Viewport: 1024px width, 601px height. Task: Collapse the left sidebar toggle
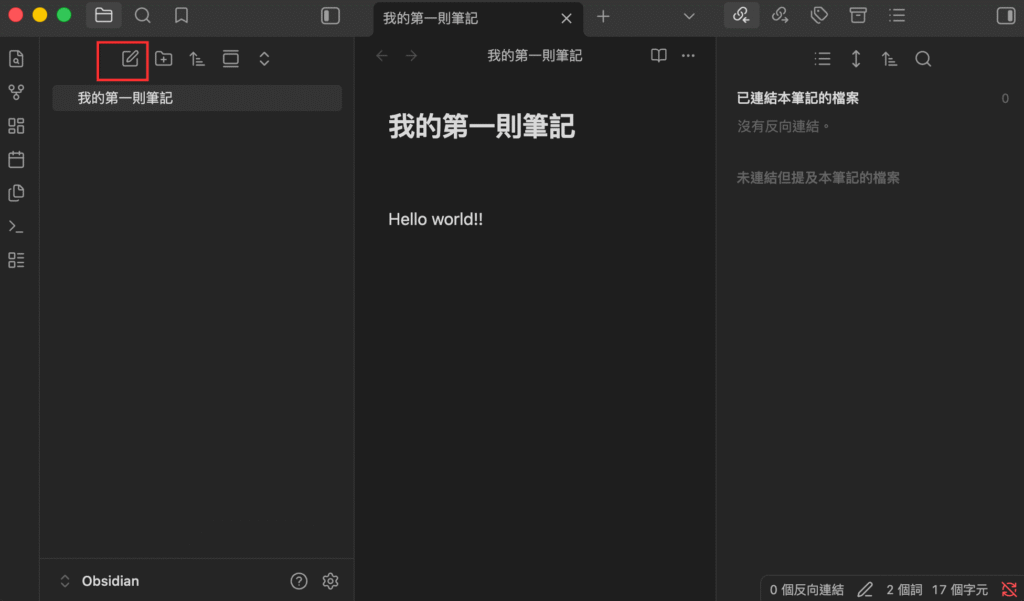coord(330,16)
